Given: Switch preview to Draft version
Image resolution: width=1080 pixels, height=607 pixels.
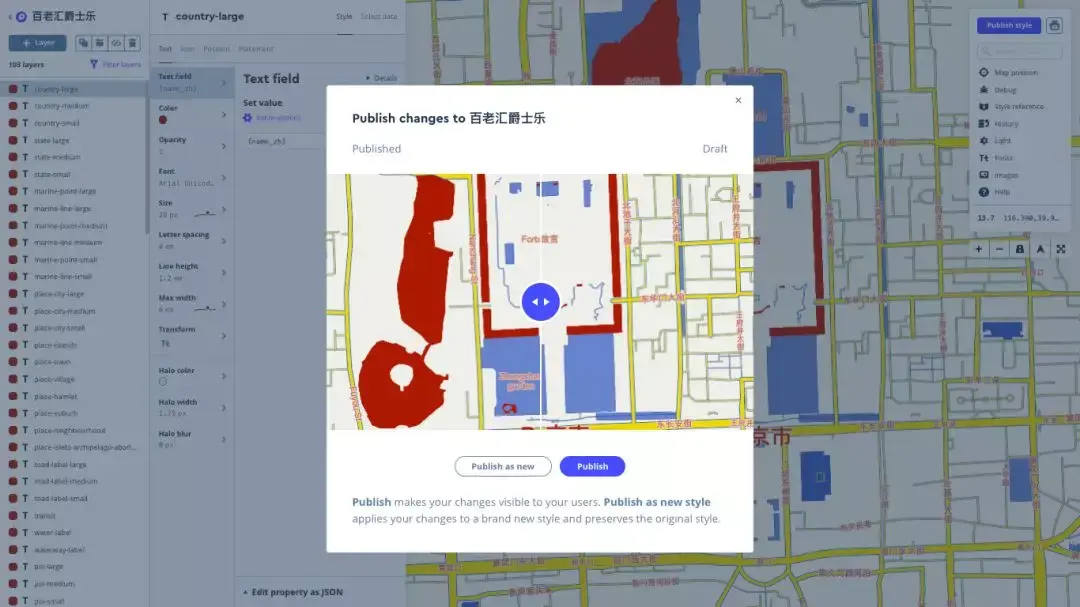Looking at the screenshot, I should (714, 148).
